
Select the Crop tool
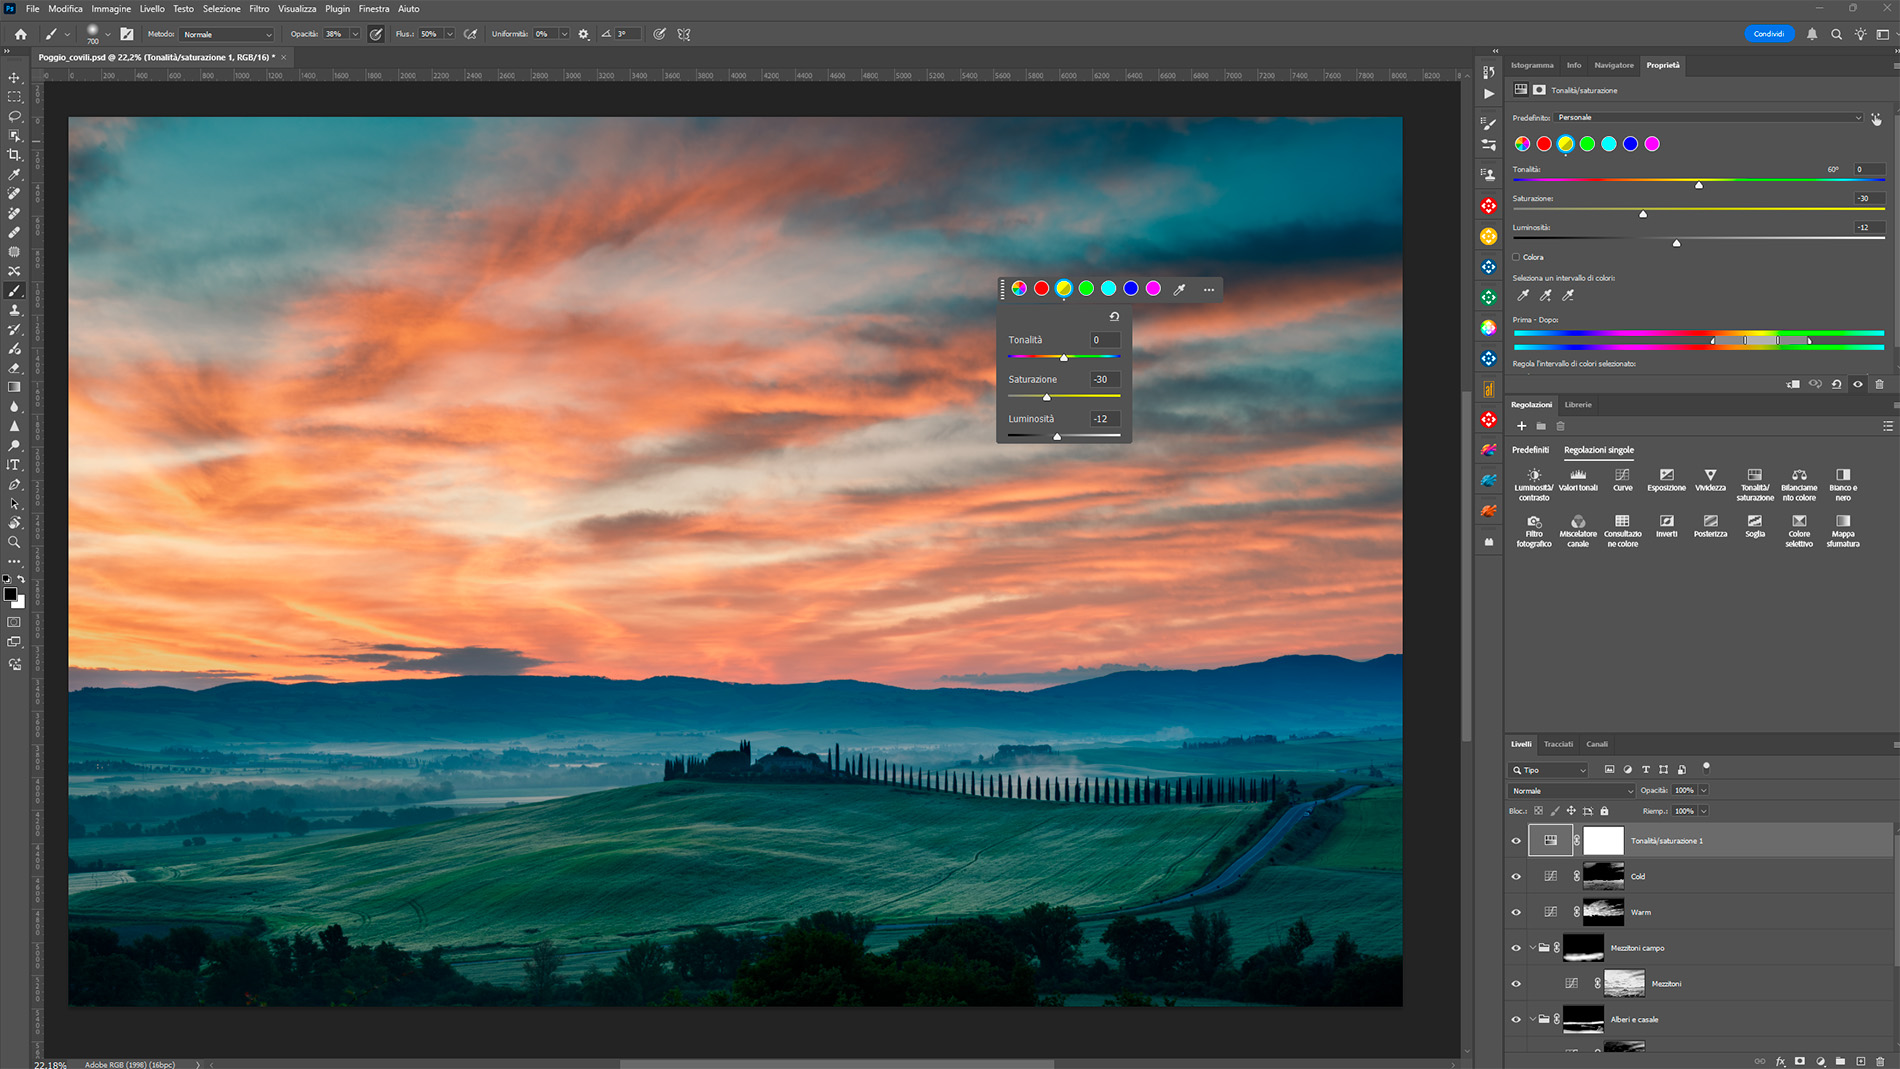click(x=14, y=155)
